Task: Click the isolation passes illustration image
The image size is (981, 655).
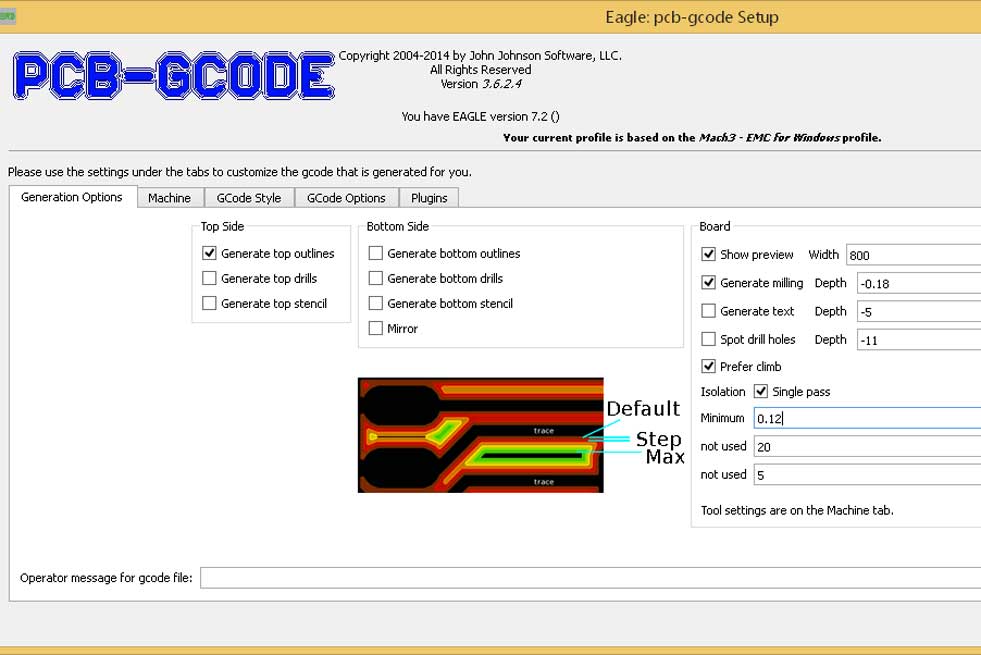Action: [480, 435]
